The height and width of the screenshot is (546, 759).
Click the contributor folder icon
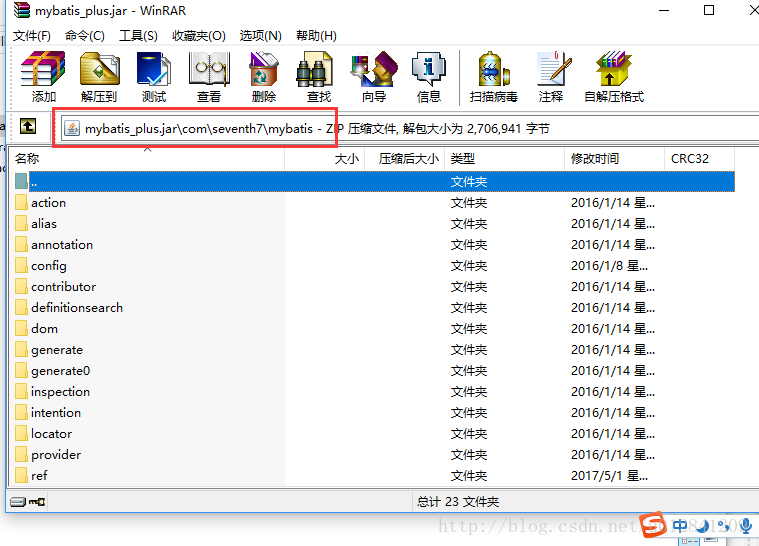pos(21,287)
